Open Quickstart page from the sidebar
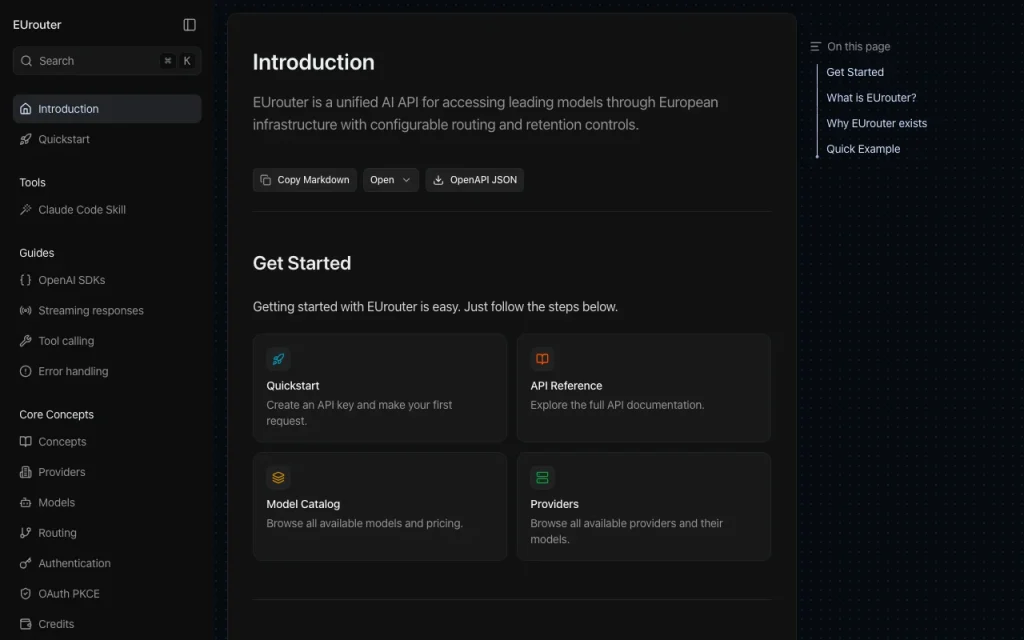The width and height of the screenshot is (1024, 640). pyautogui.click(x=107, y=139)
